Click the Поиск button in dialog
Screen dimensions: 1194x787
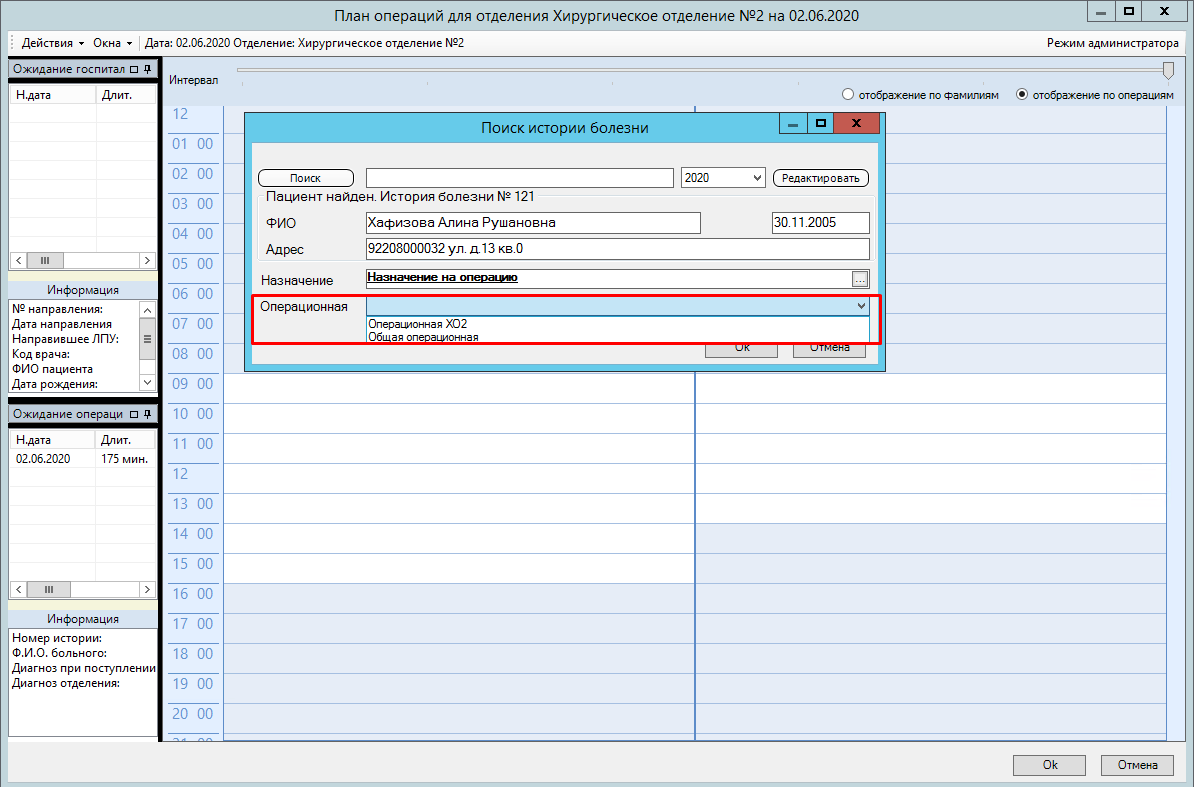(x=305, y=178)
